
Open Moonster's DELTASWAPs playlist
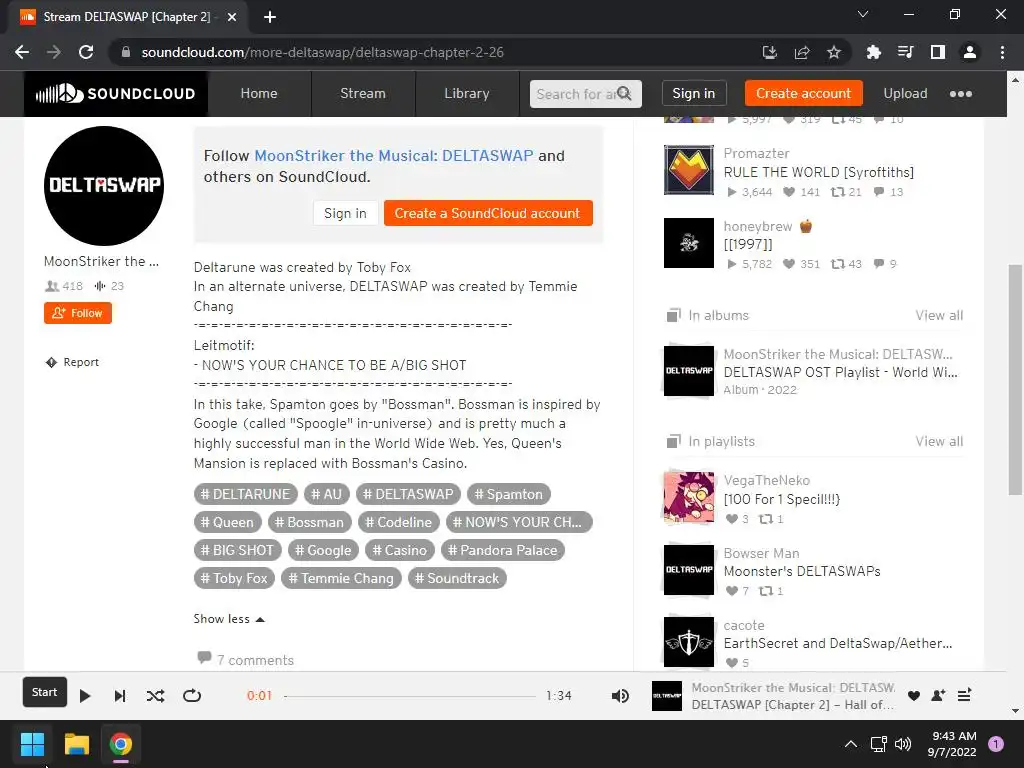coord(802,571)
